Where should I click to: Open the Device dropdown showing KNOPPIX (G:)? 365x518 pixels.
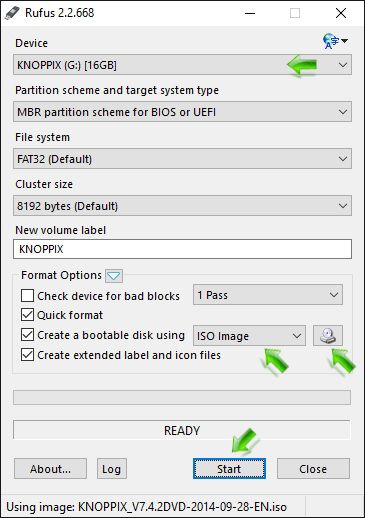pos(182,65)
